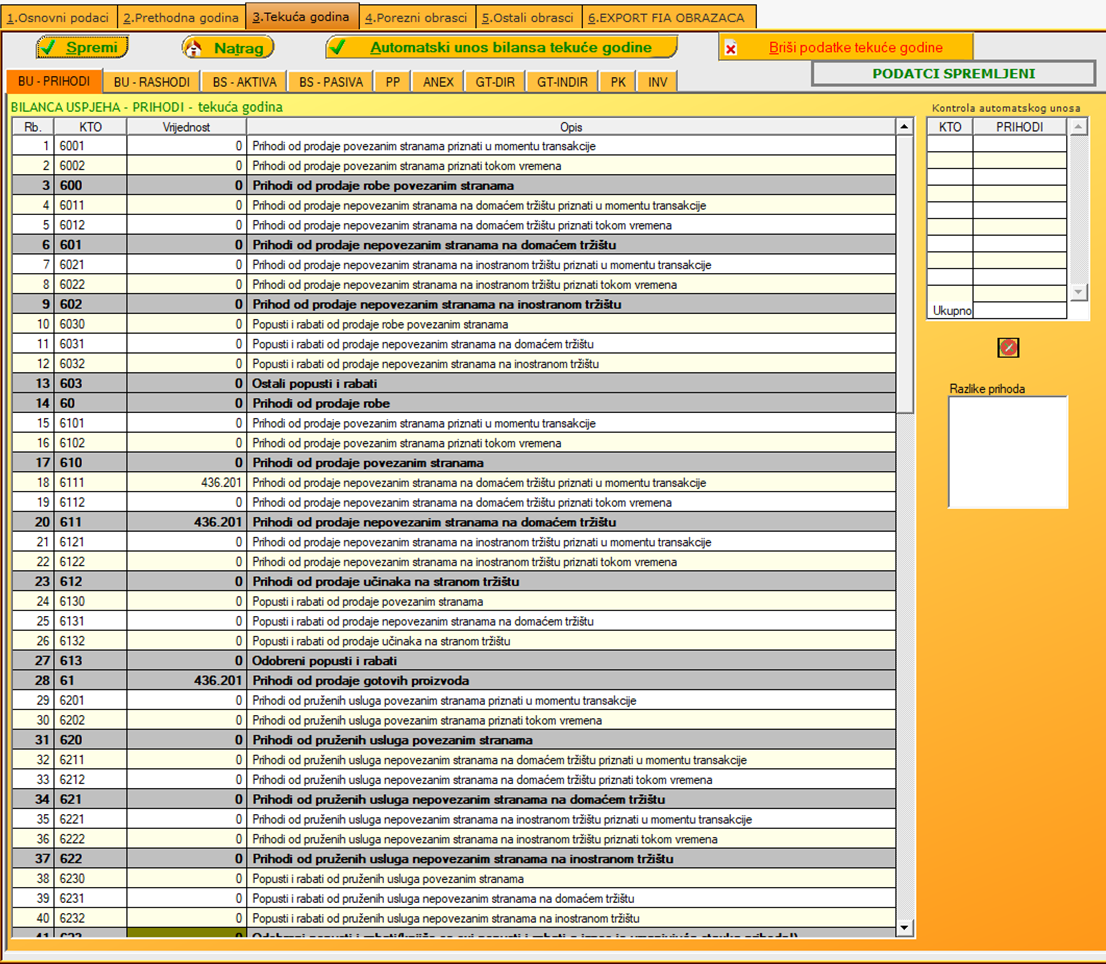Click Vrijednost cell 436.201 for KTO 6111
This screenshot has width=1106, height=964.
186,482
